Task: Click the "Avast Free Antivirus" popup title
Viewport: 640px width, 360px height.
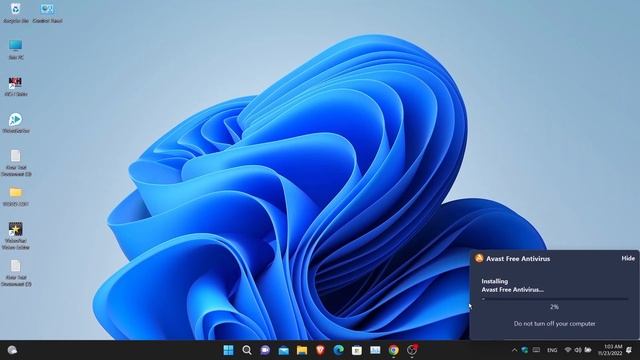Action: pos(518,259)
